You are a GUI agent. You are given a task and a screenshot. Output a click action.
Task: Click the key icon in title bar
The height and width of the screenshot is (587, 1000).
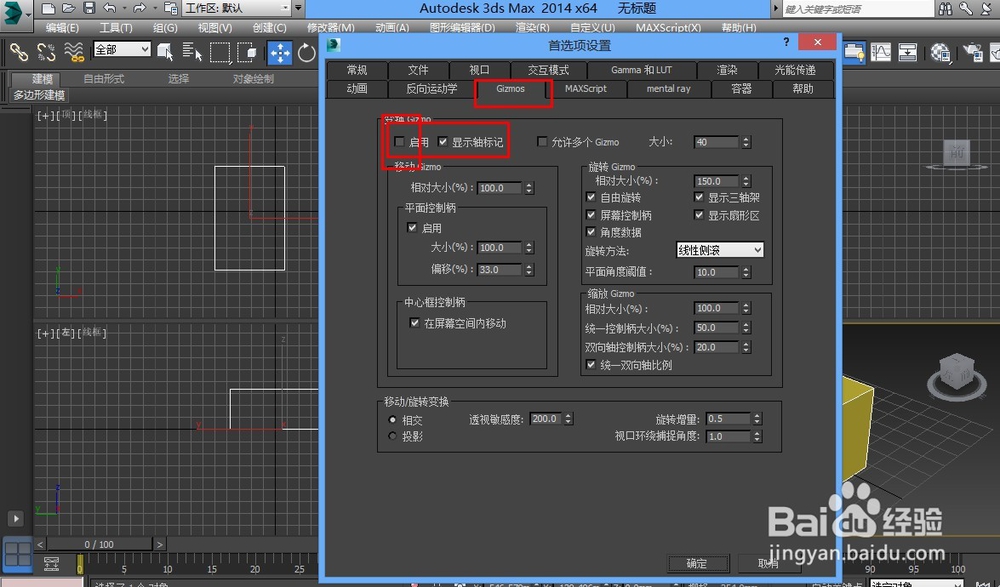coord(966,8)
